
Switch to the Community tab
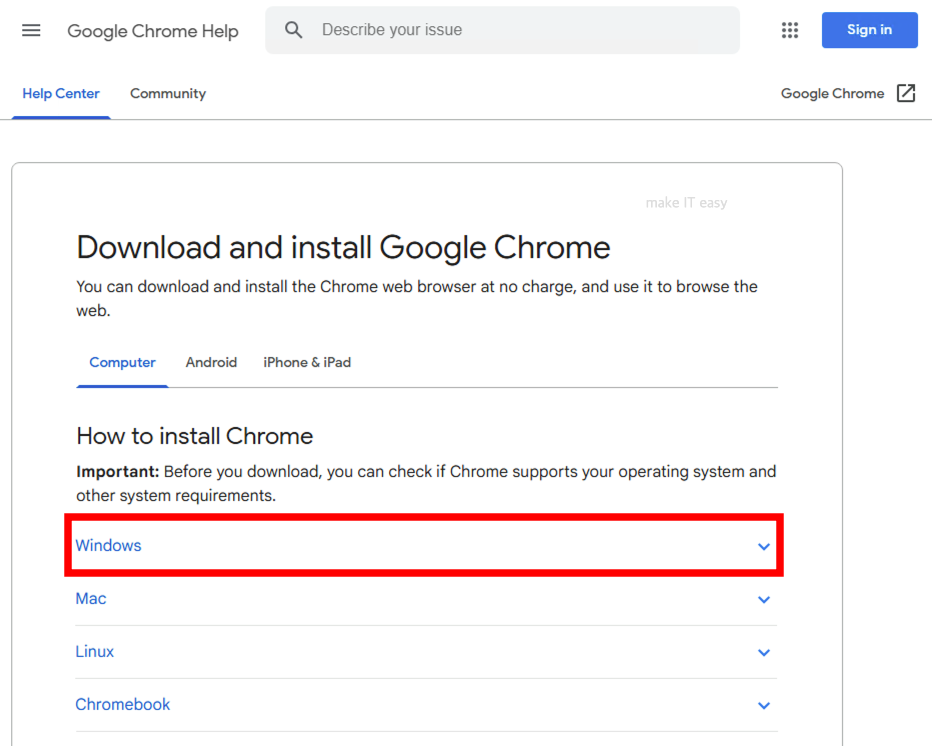[x=168, y=93]
